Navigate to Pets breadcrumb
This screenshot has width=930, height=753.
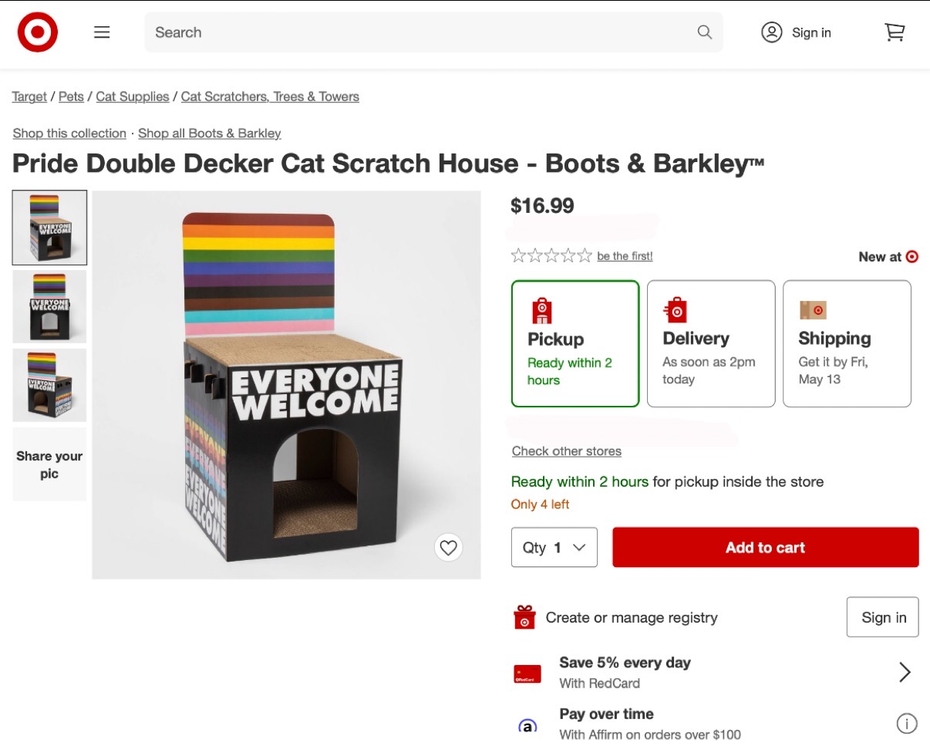click(x=71, y=97)
